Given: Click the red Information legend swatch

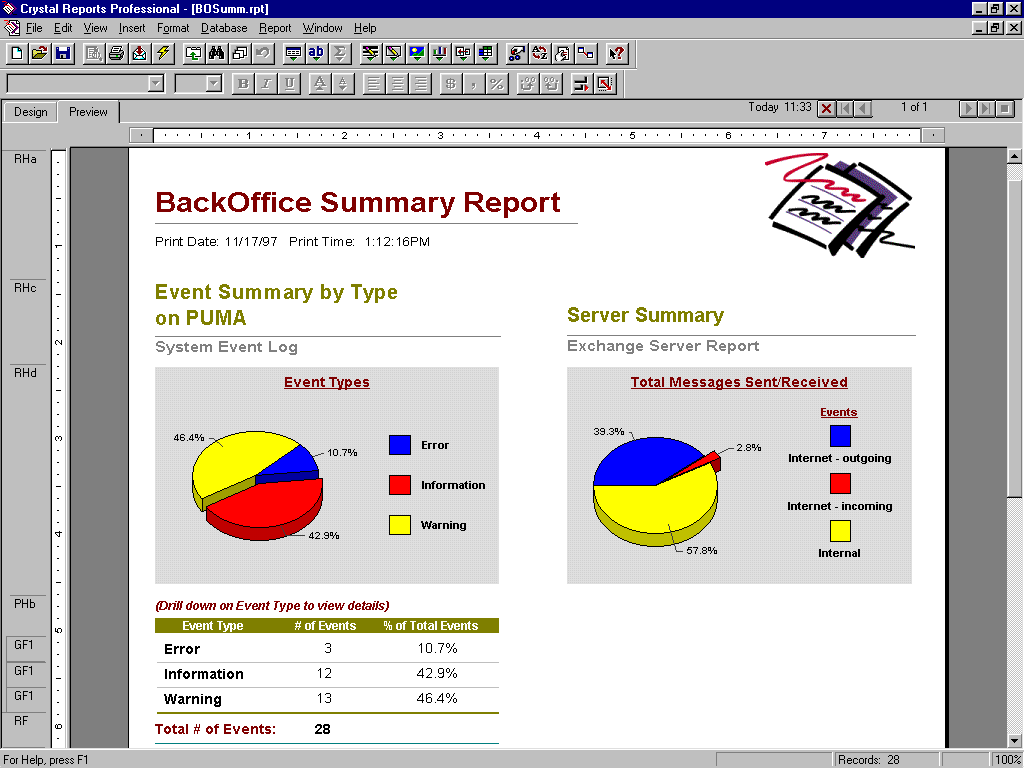Looking at the screenshot, I should pyautogui.click(x=400, y=485).
